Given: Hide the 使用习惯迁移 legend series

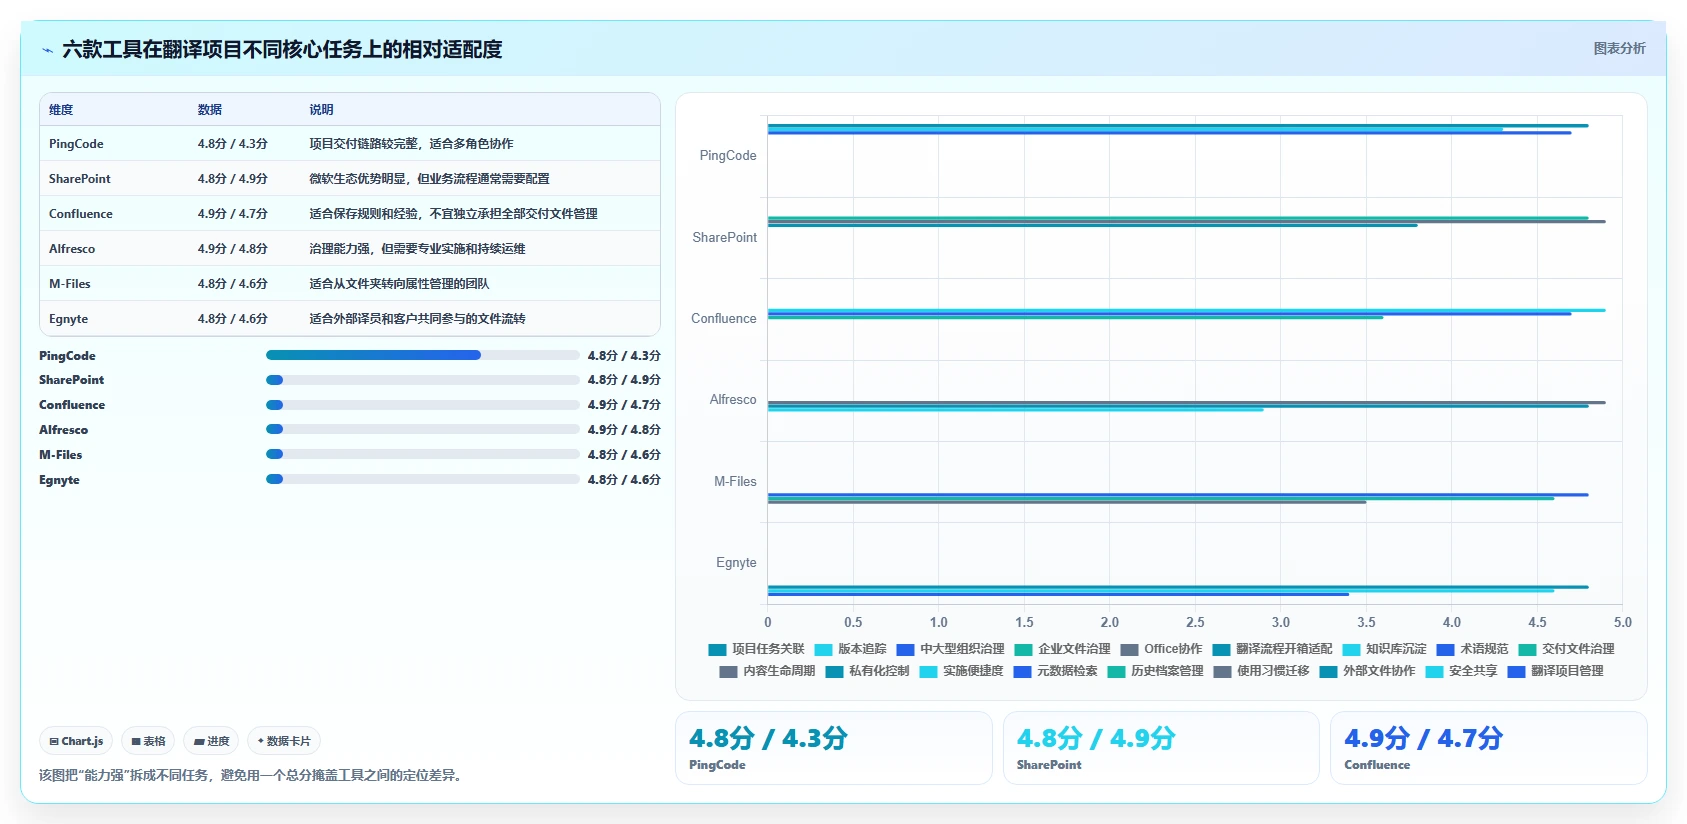Looking at the screenshot, I should coord(1261,671).
